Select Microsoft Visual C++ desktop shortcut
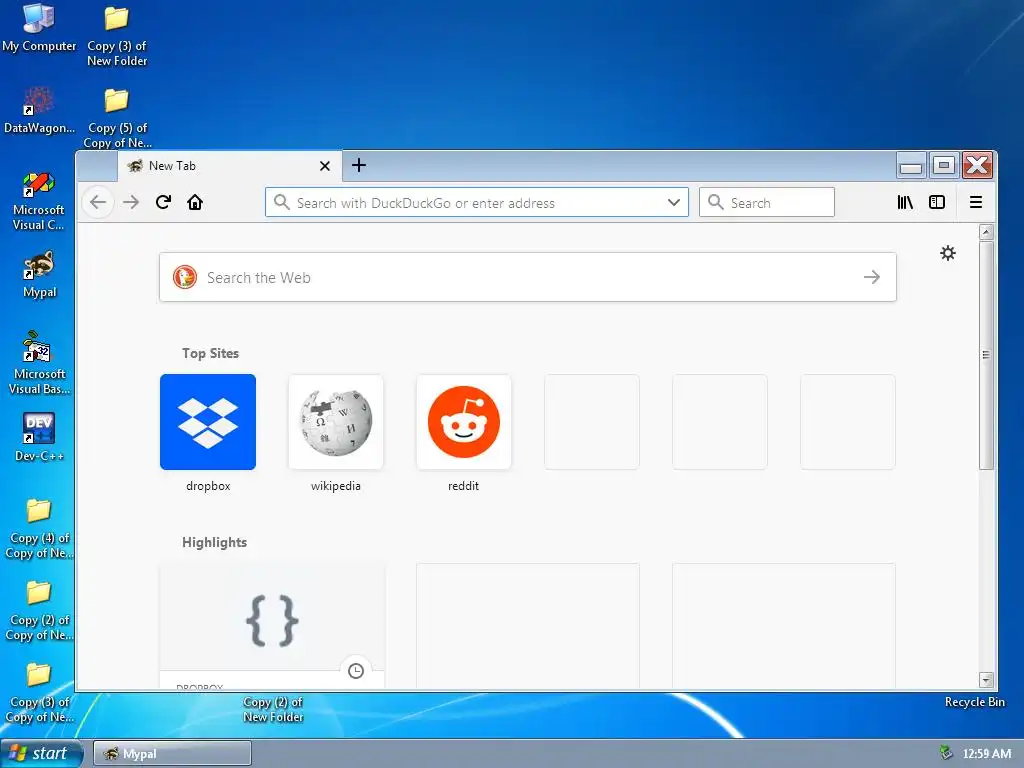Image resolution: width=1024 pixels, height=768 pixels. 39,201
